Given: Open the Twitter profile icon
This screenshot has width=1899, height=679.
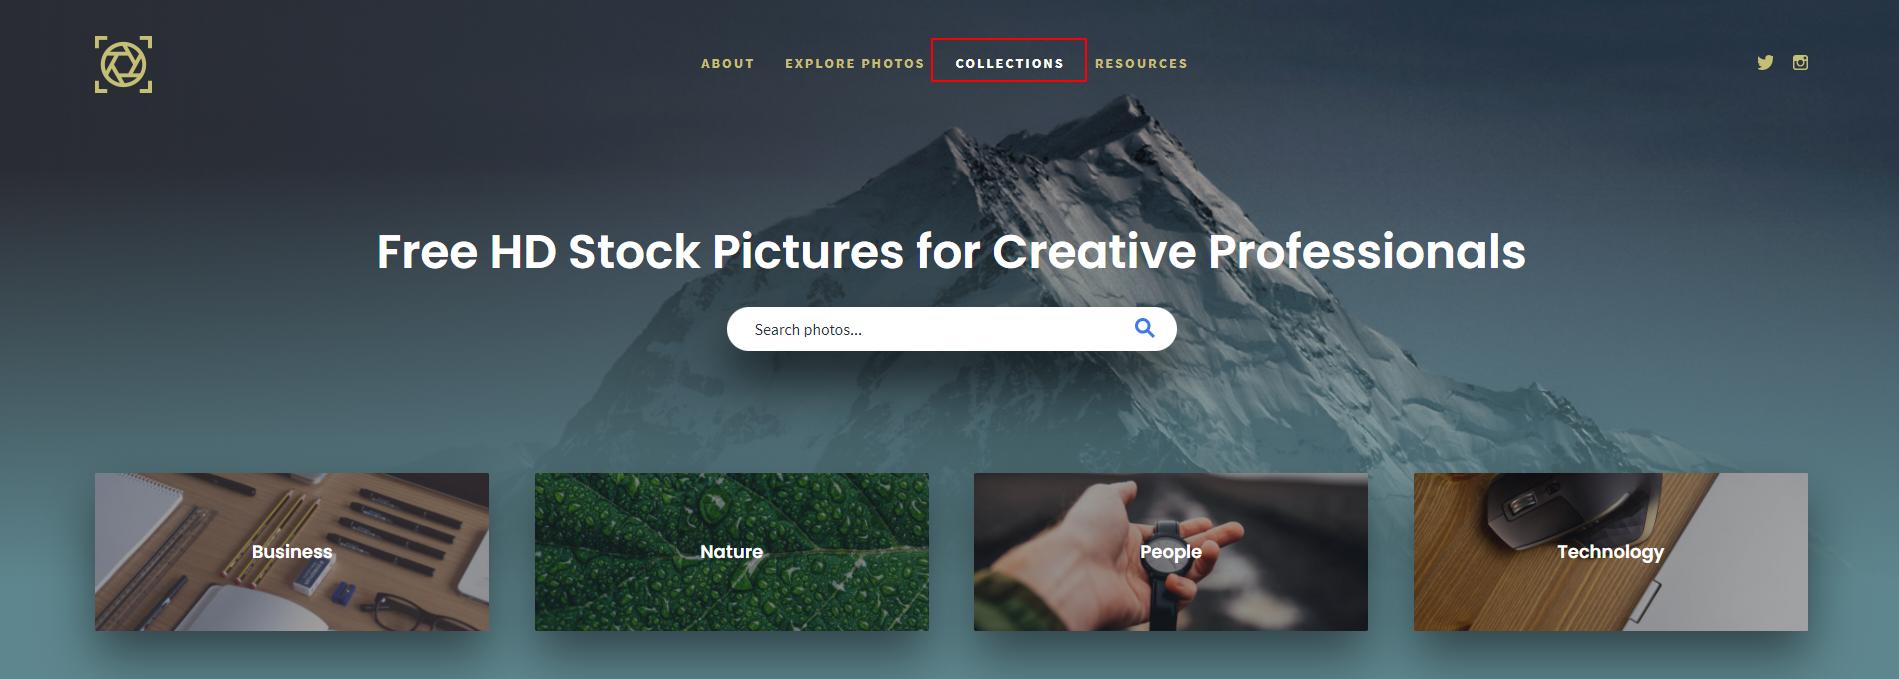Looking at the screenshot, I should point(1765,63).
